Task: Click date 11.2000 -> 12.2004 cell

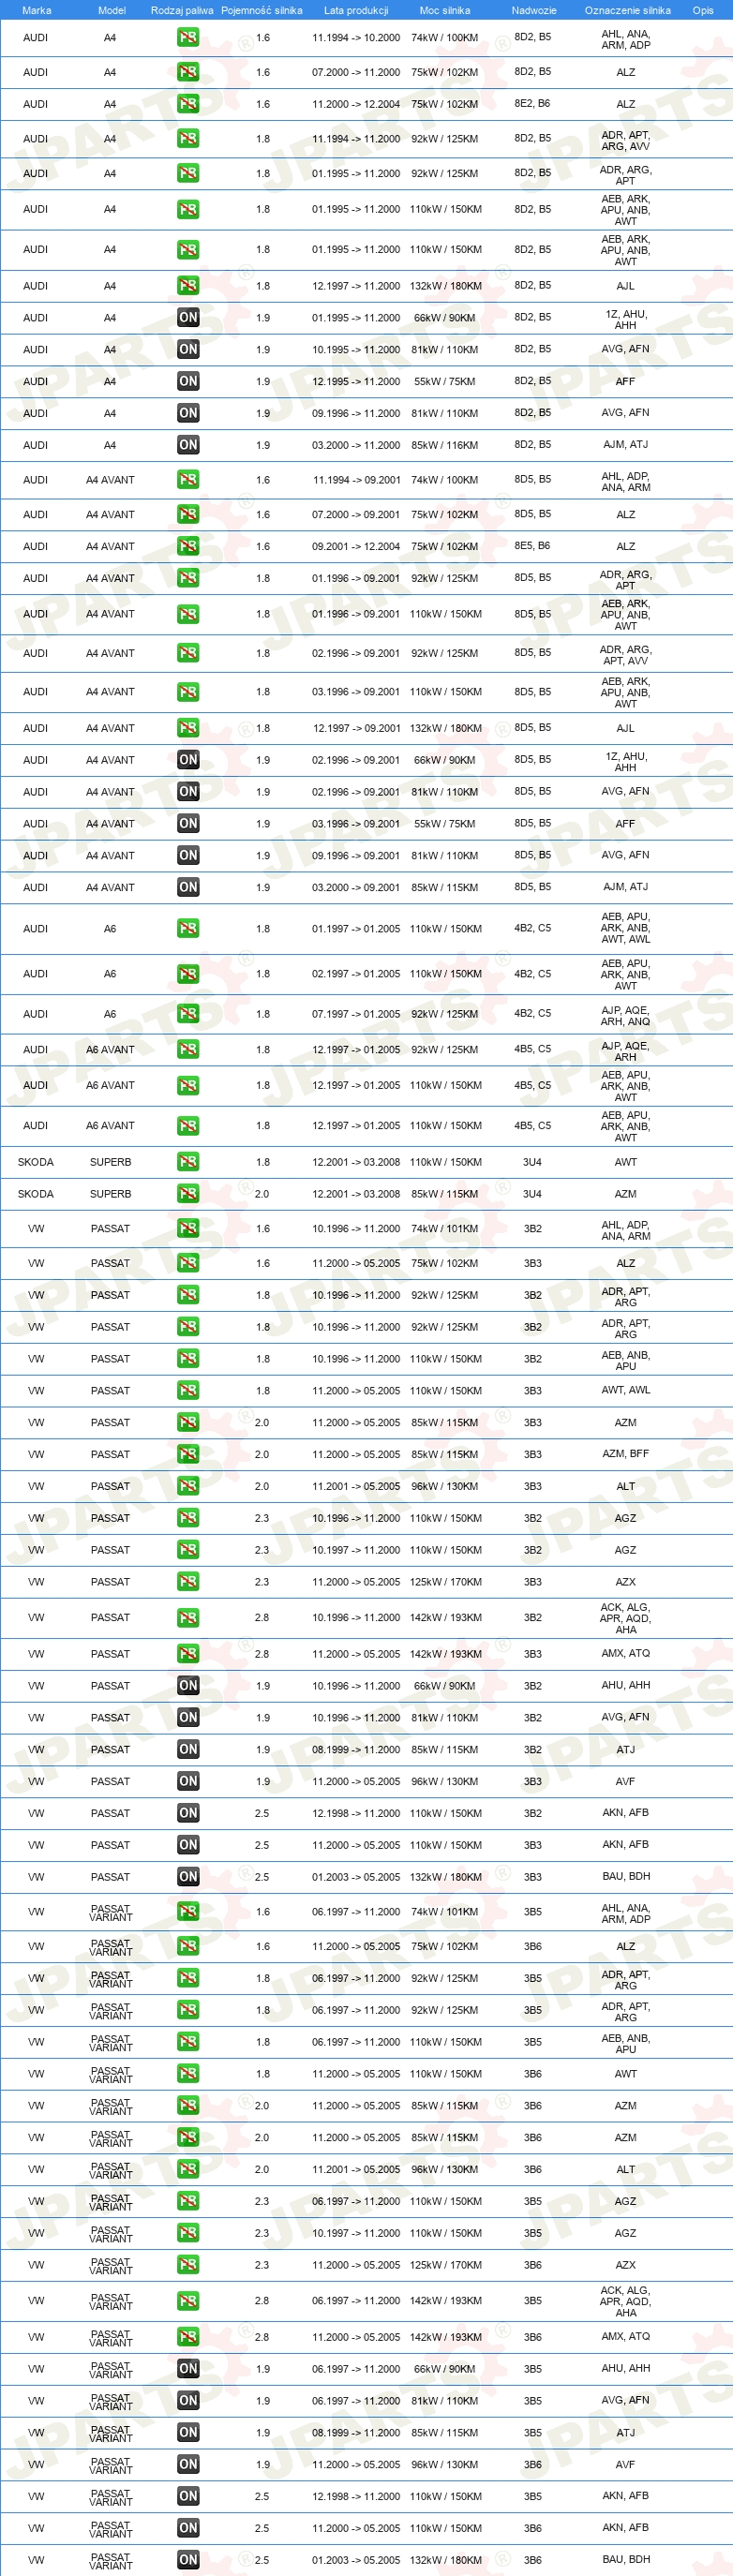Action: tap(356, 104)
